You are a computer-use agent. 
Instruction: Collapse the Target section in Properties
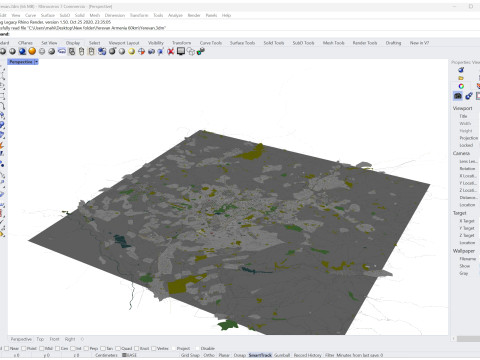click(459, 213)
